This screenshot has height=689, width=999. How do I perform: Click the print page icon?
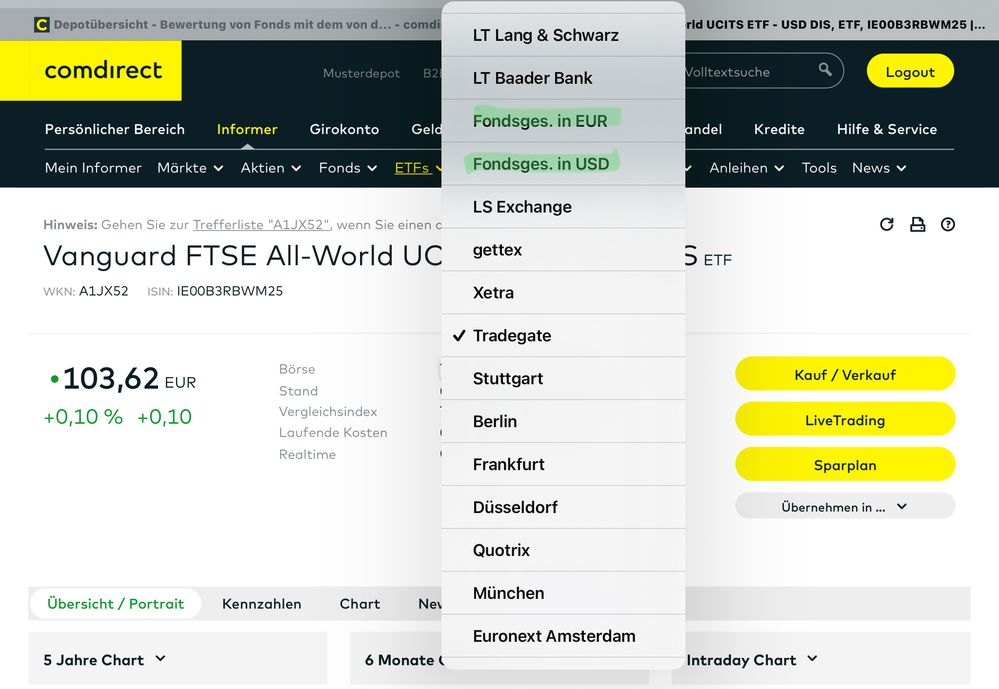pos(917,224)
